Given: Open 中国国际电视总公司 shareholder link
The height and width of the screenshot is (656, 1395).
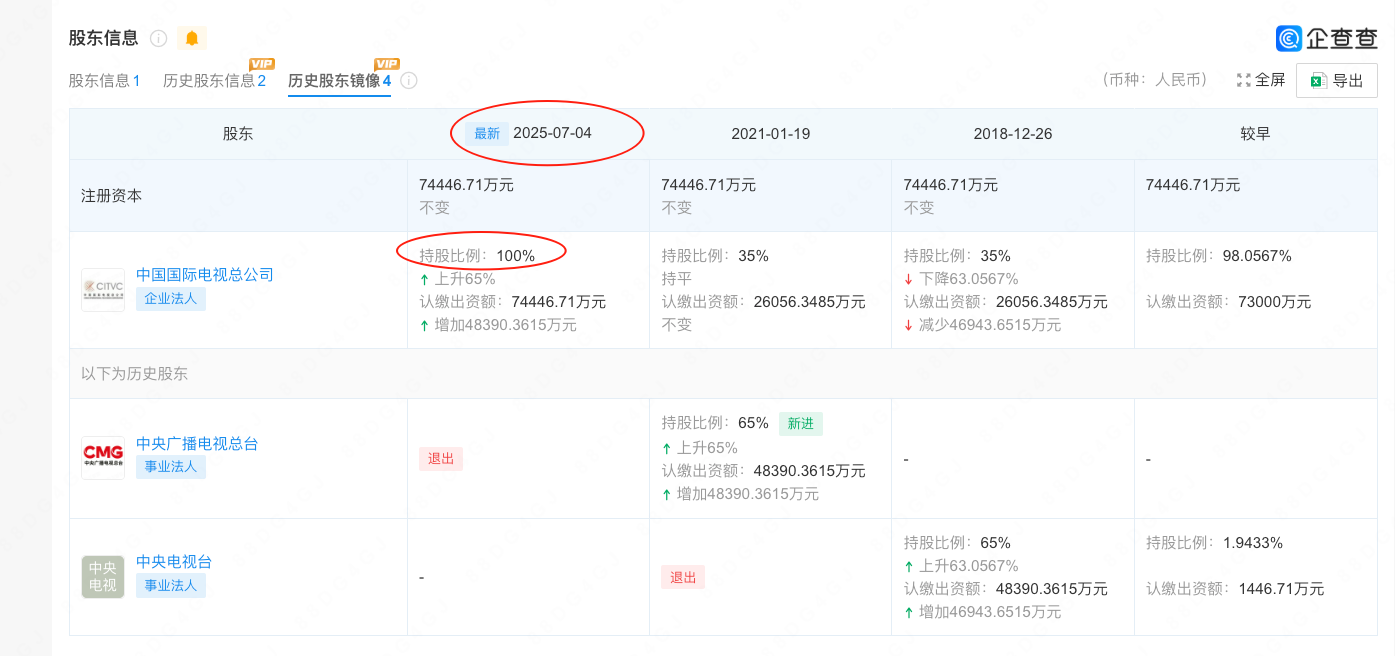Looking at the screenshot, I should (205, 274).
